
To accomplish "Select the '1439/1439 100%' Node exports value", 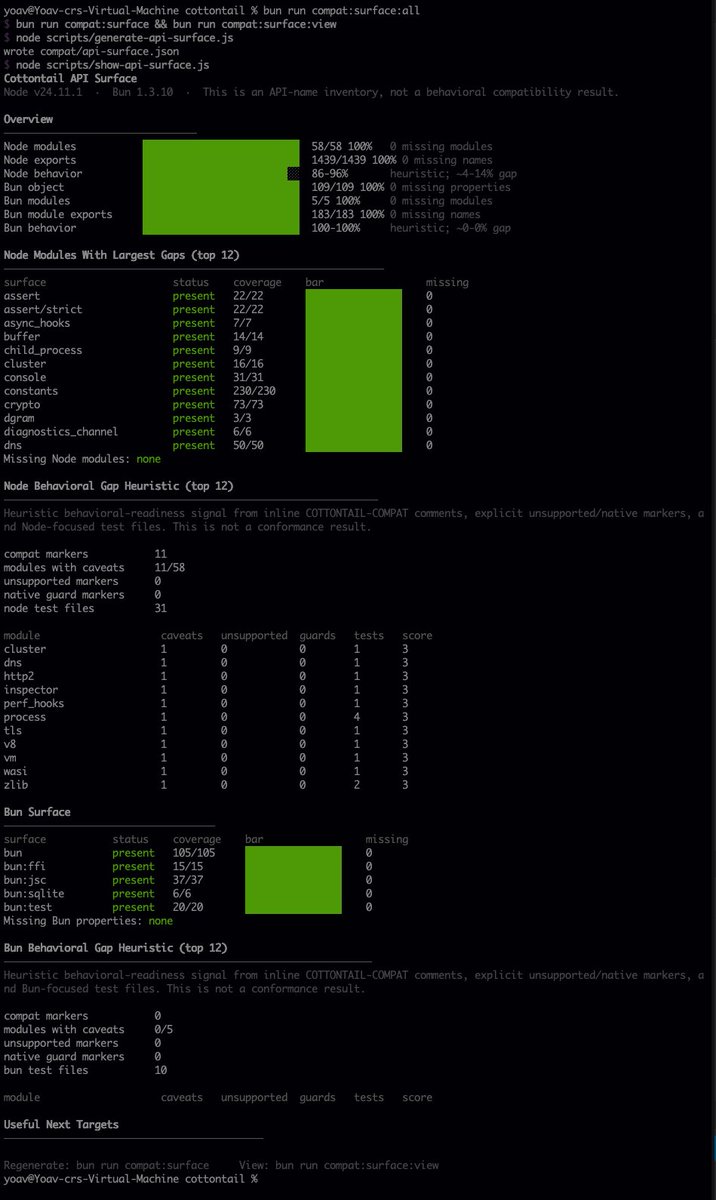I will click(x=354, y=160).
